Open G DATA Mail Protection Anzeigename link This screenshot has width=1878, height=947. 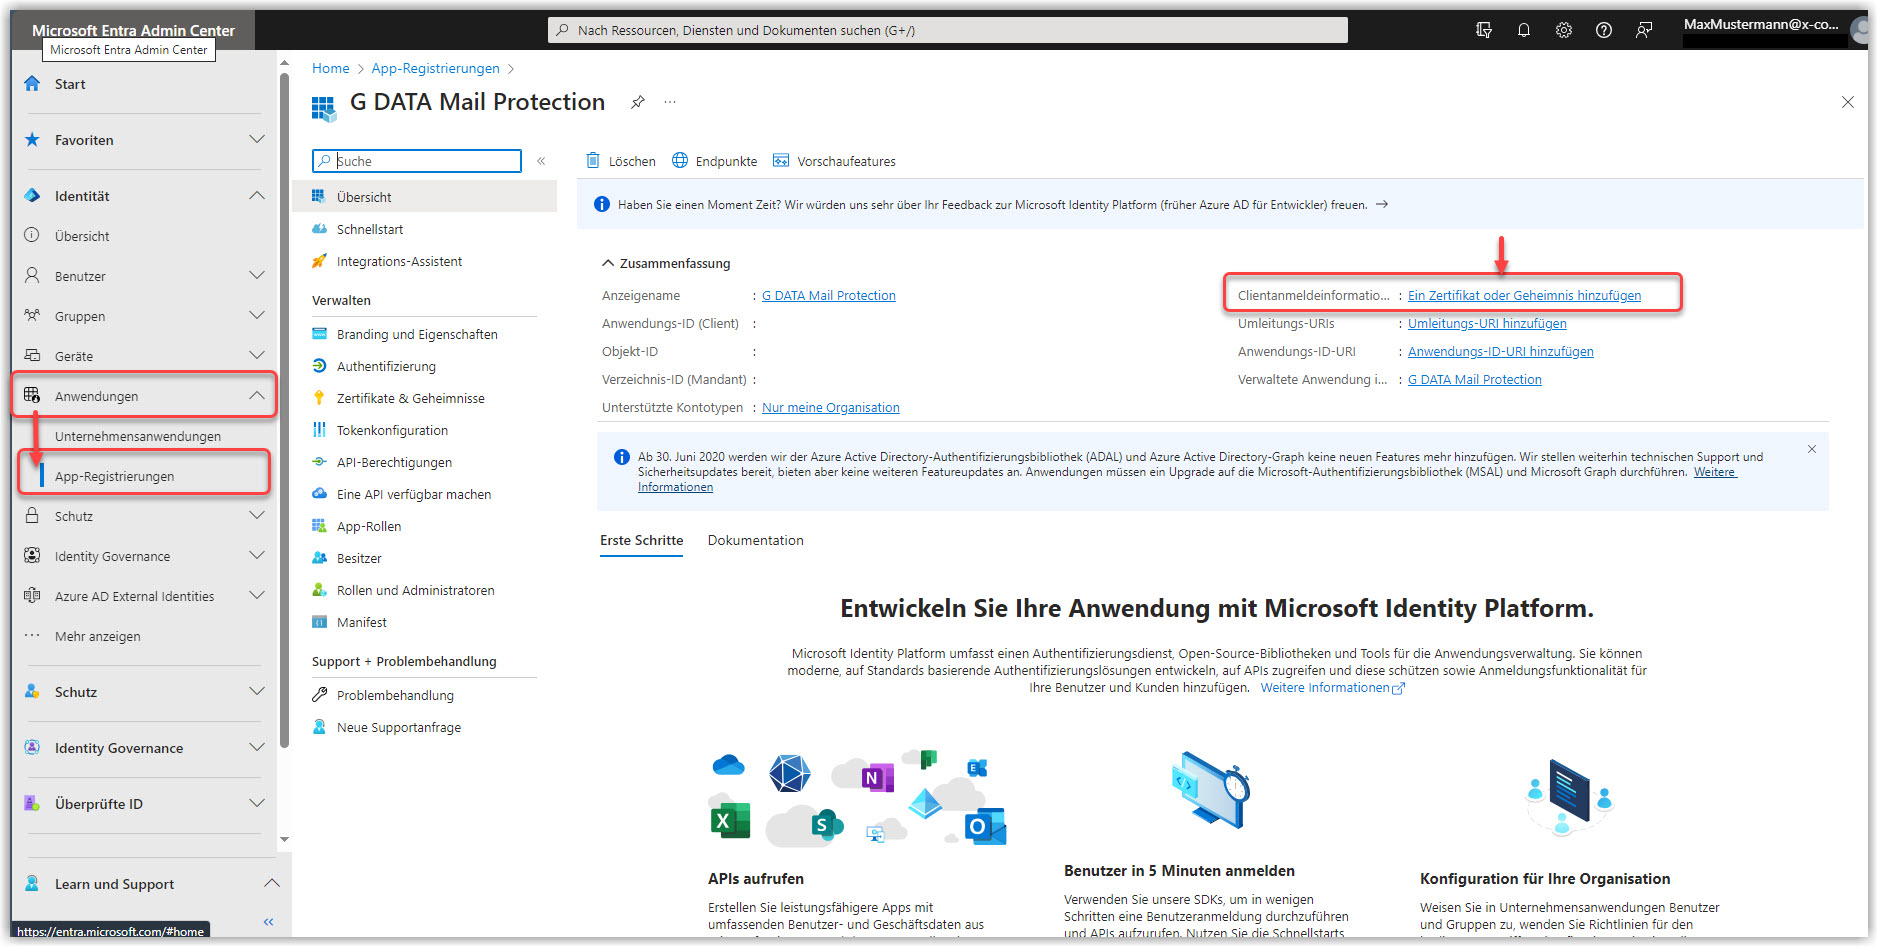[x=828, y=295]
